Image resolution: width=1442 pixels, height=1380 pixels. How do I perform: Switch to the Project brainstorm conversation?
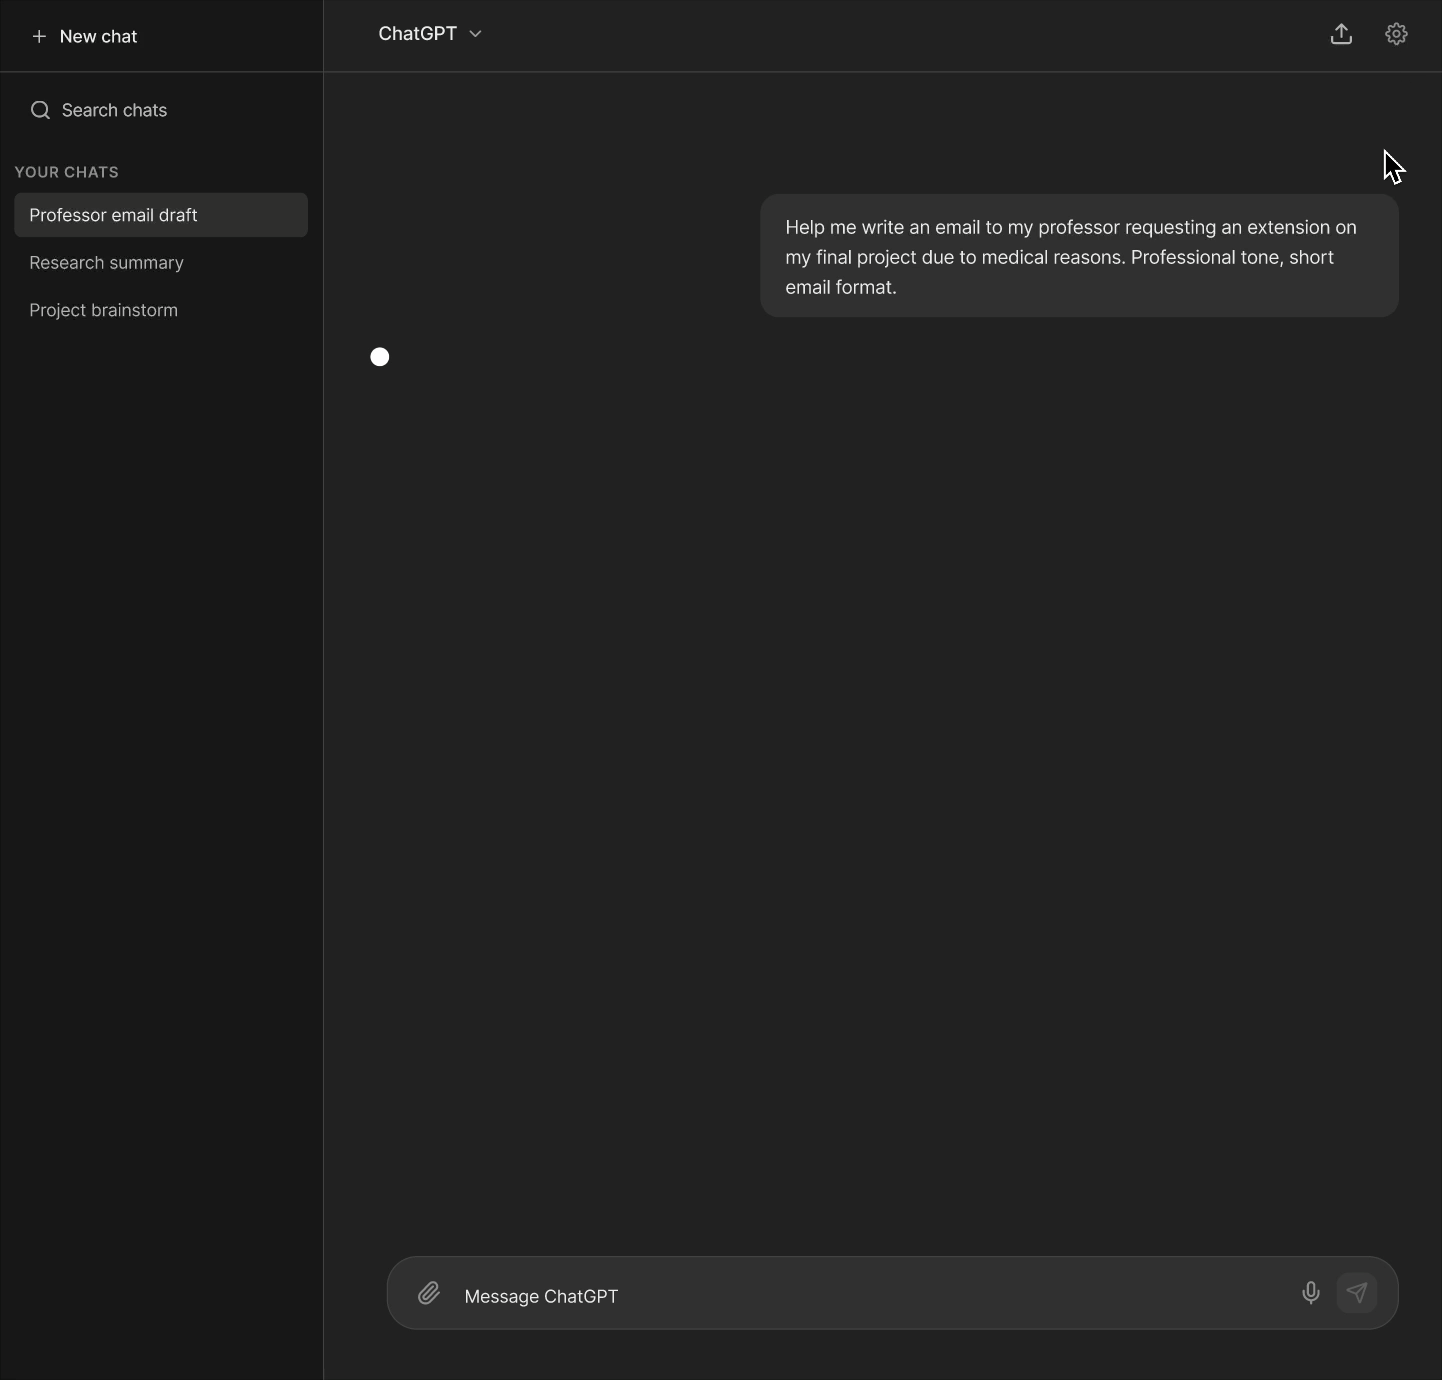pyautogui.click(x=103, y=310)
